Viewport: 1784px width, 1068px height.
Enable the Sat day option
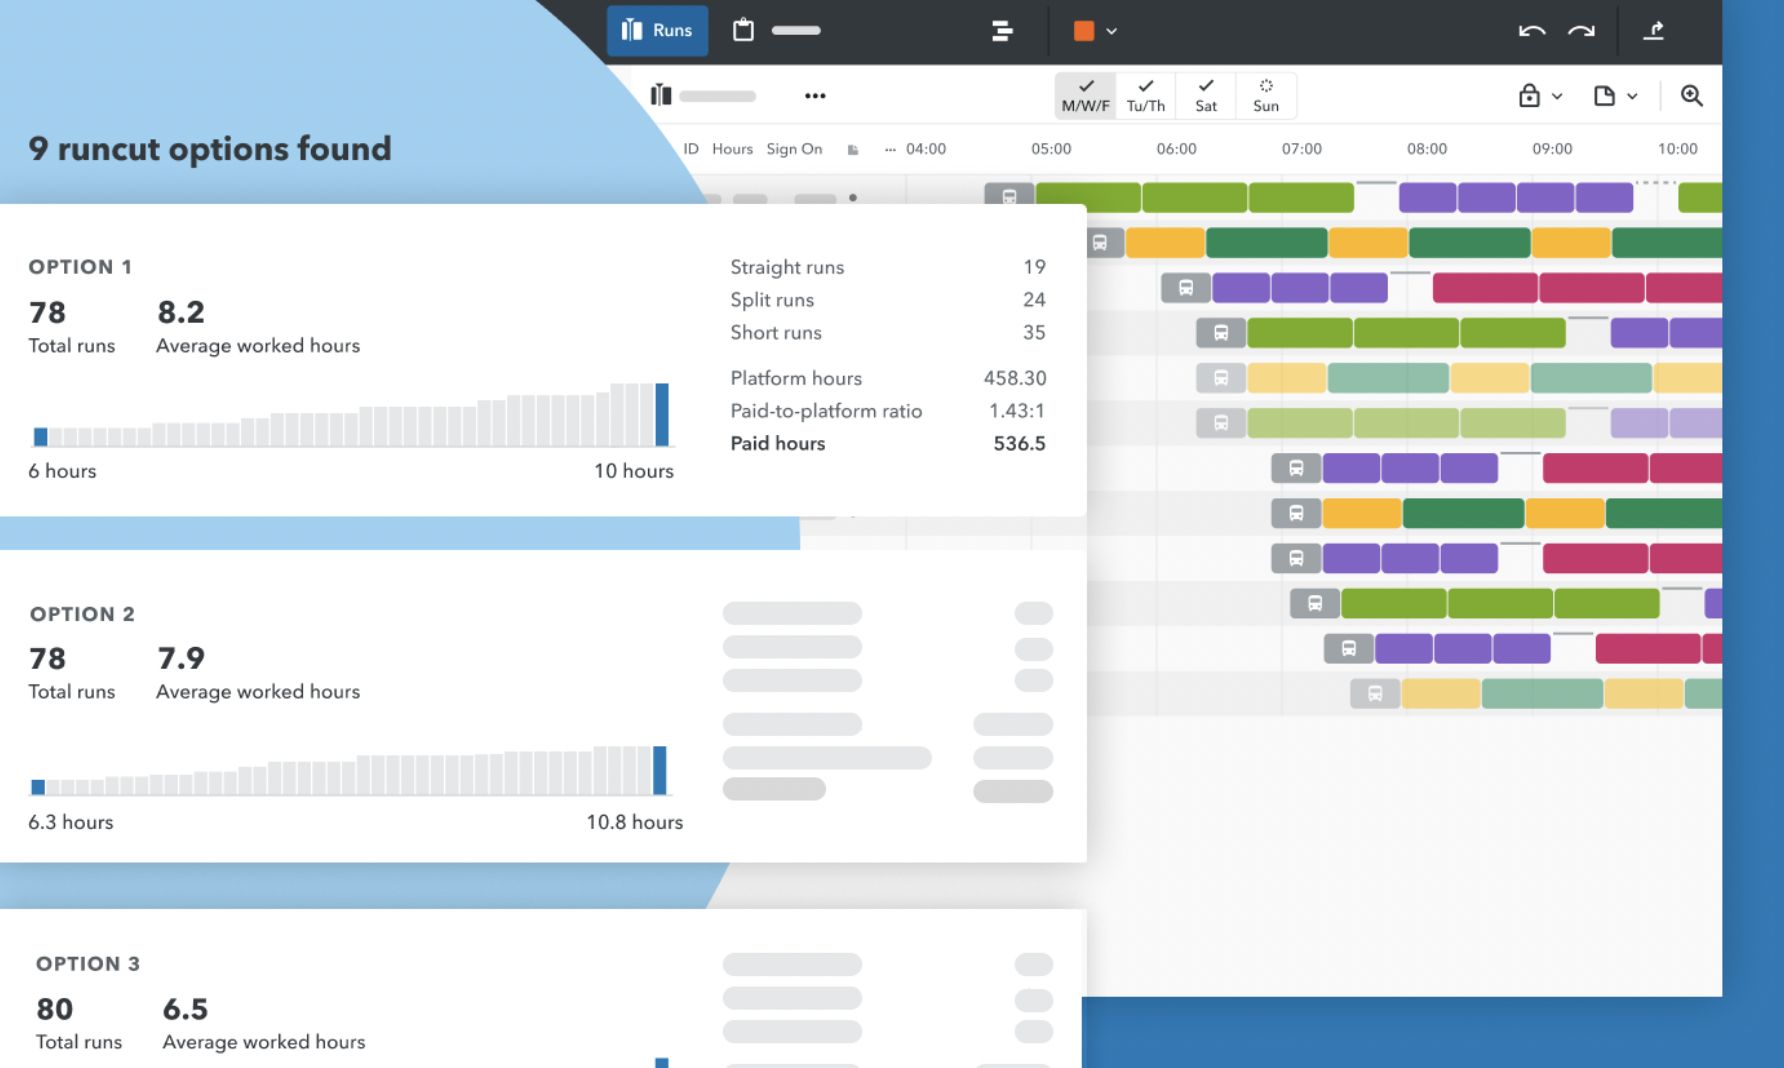click(x=1205, y=95)
